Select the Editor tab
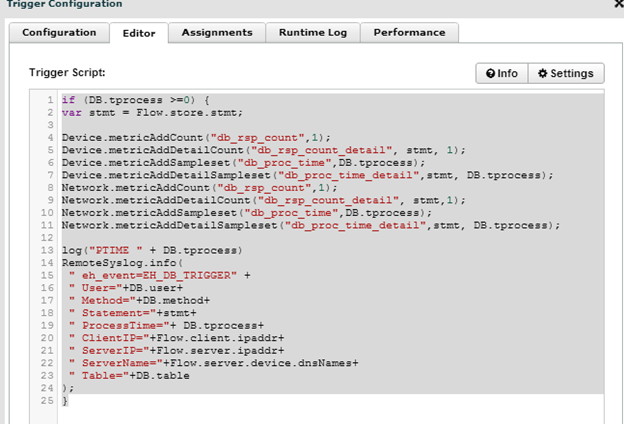The height and width of the screenshot is (424, 624). [138, 33]
